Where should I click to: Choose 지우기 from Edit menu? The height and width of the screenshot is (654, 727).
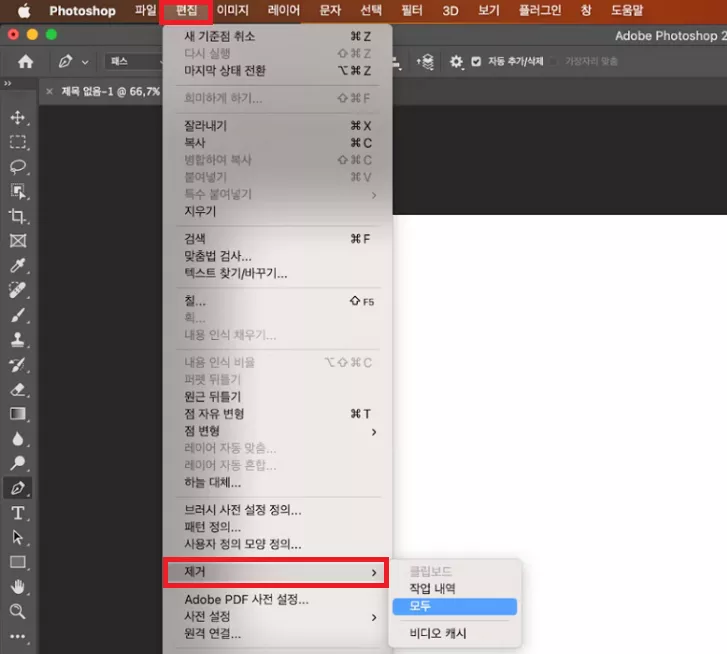(x=278, y=211)
